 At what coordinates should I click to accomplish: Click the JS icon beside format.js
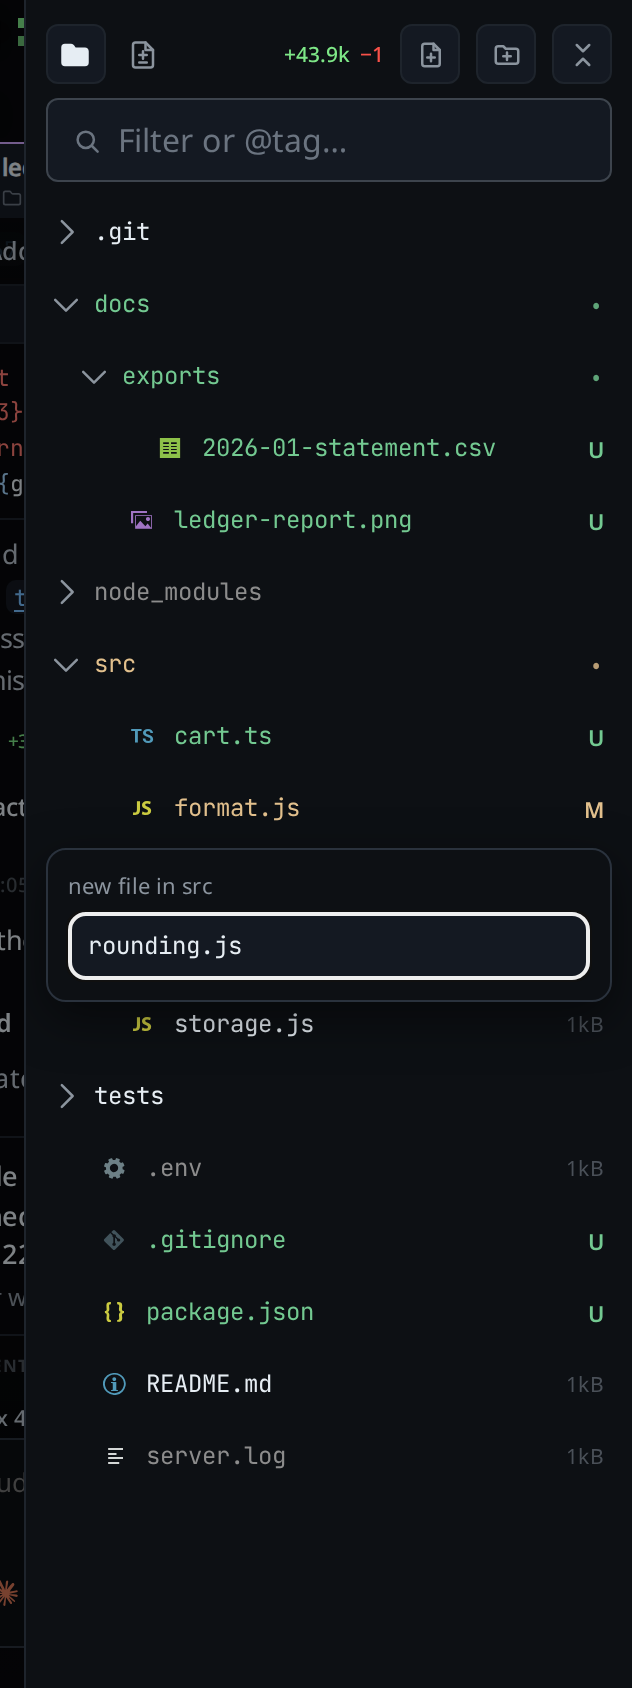142,808
